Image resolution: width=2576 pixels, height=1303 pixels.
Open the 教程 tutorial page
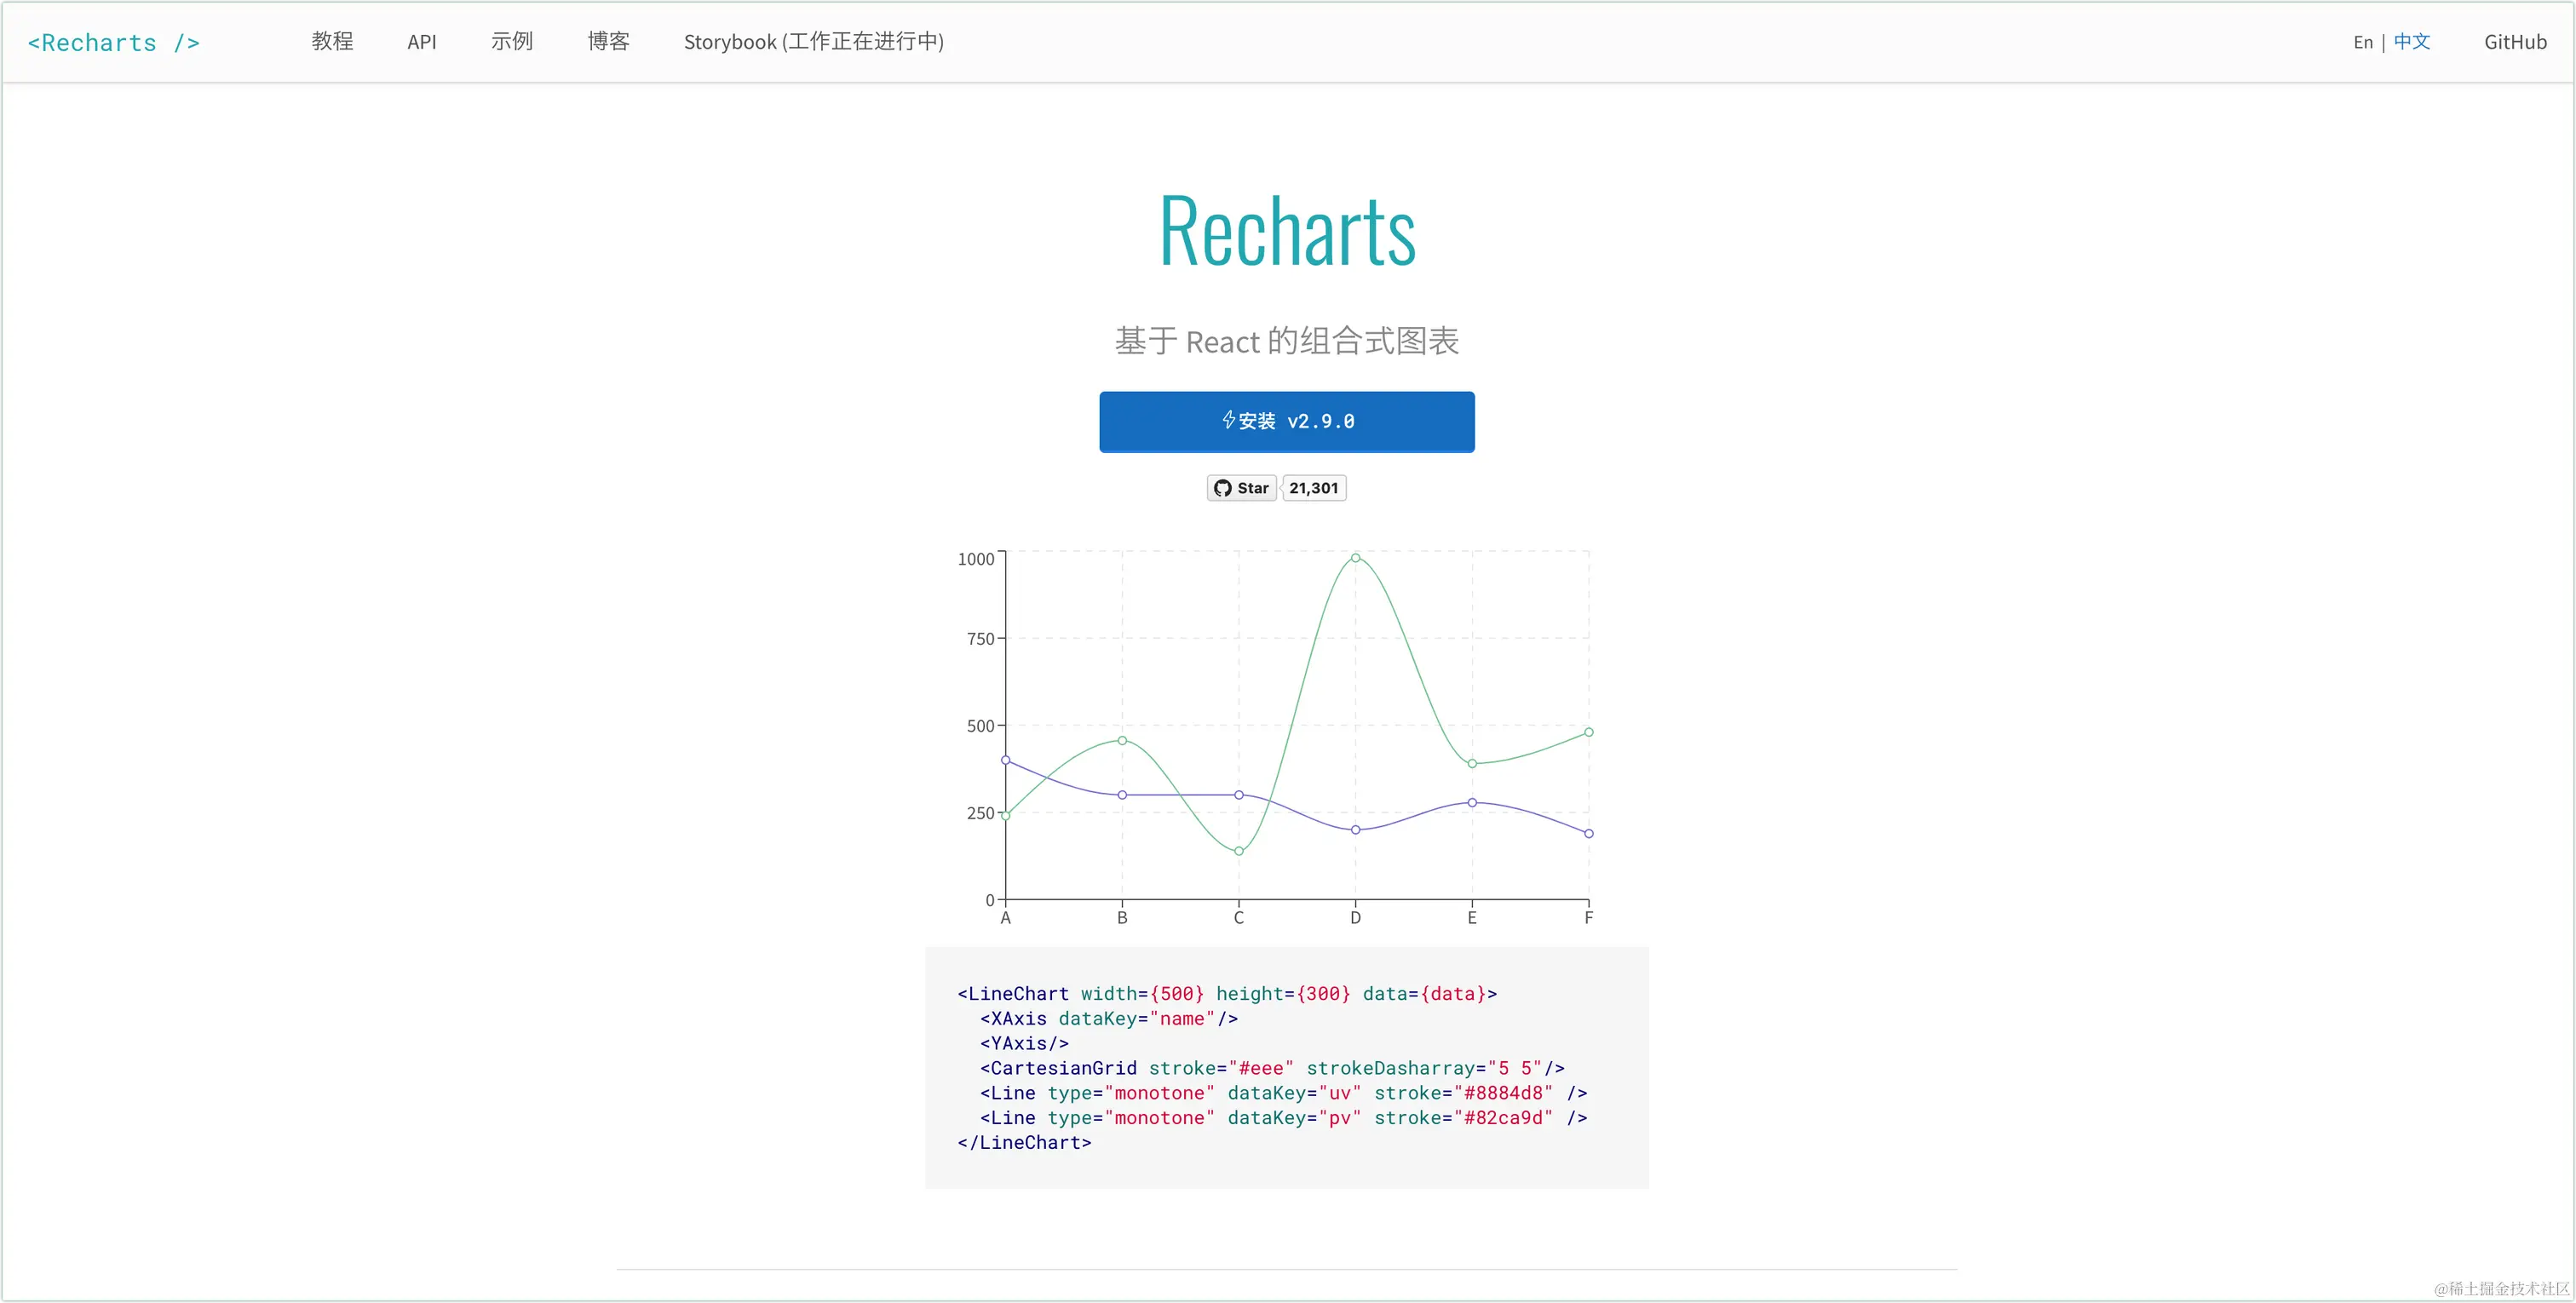click(x=332, y=41)
